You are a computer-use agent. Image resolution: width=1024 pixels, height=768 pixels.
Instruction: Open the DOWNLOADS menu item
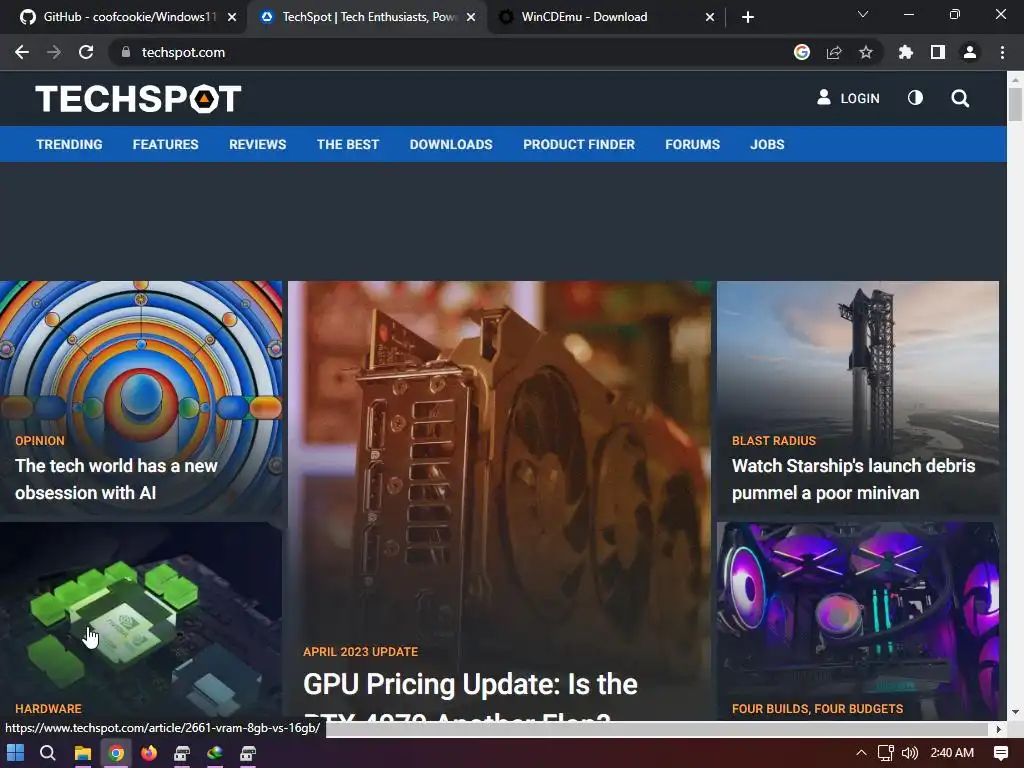click(x=451, y=144)
